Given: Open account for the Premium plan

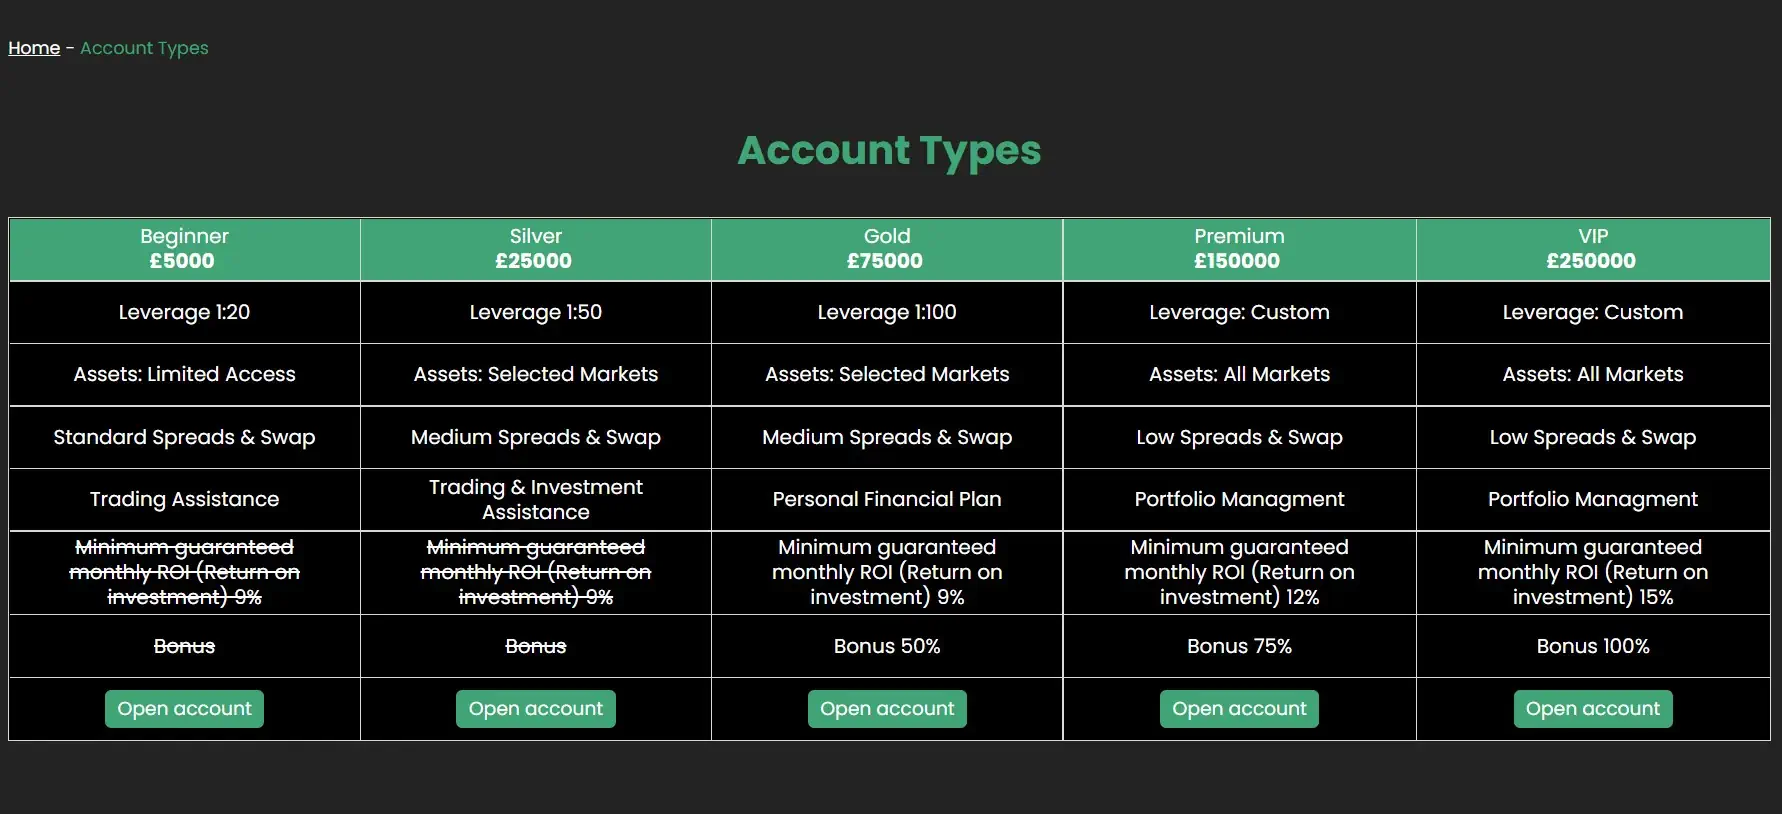Looking at the screenshot, I should [1239, 709].
